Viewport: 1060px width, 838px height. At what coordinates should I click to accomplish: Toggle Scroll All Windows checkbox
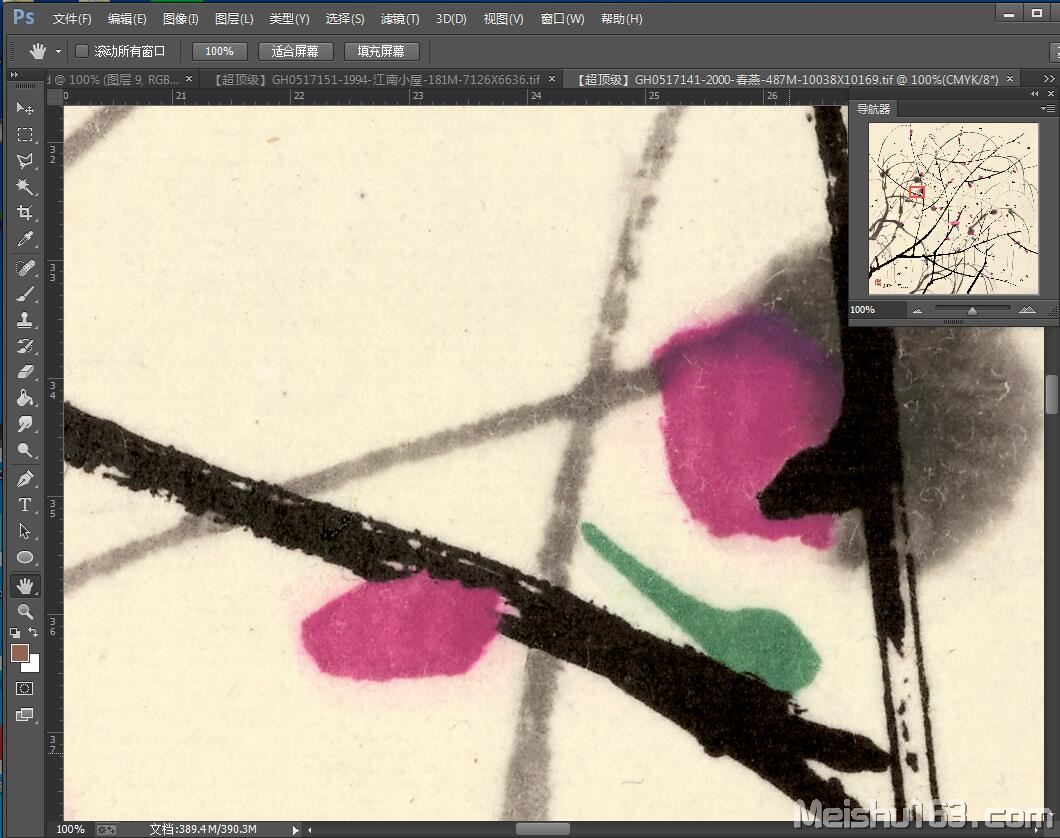click(x=82, y=51)
